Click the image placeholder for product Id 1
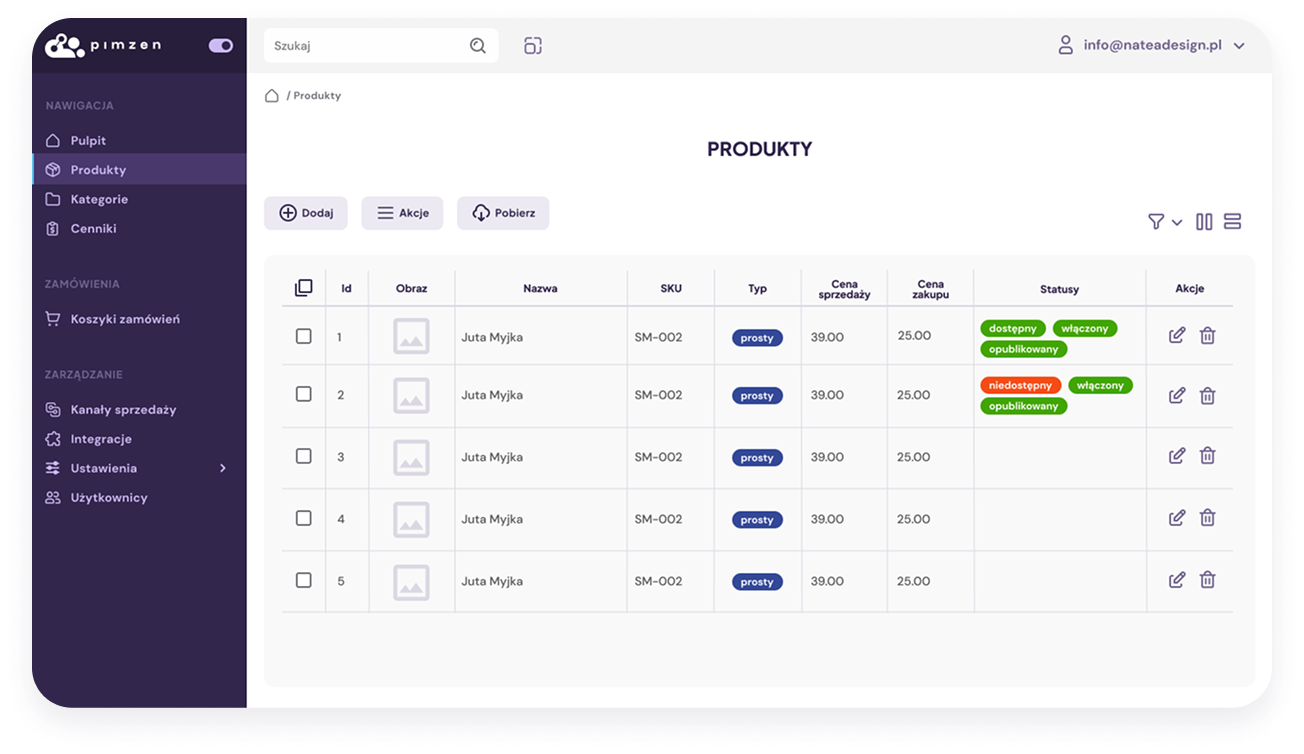Screen dimensions: 1304x754 point(411,336)
